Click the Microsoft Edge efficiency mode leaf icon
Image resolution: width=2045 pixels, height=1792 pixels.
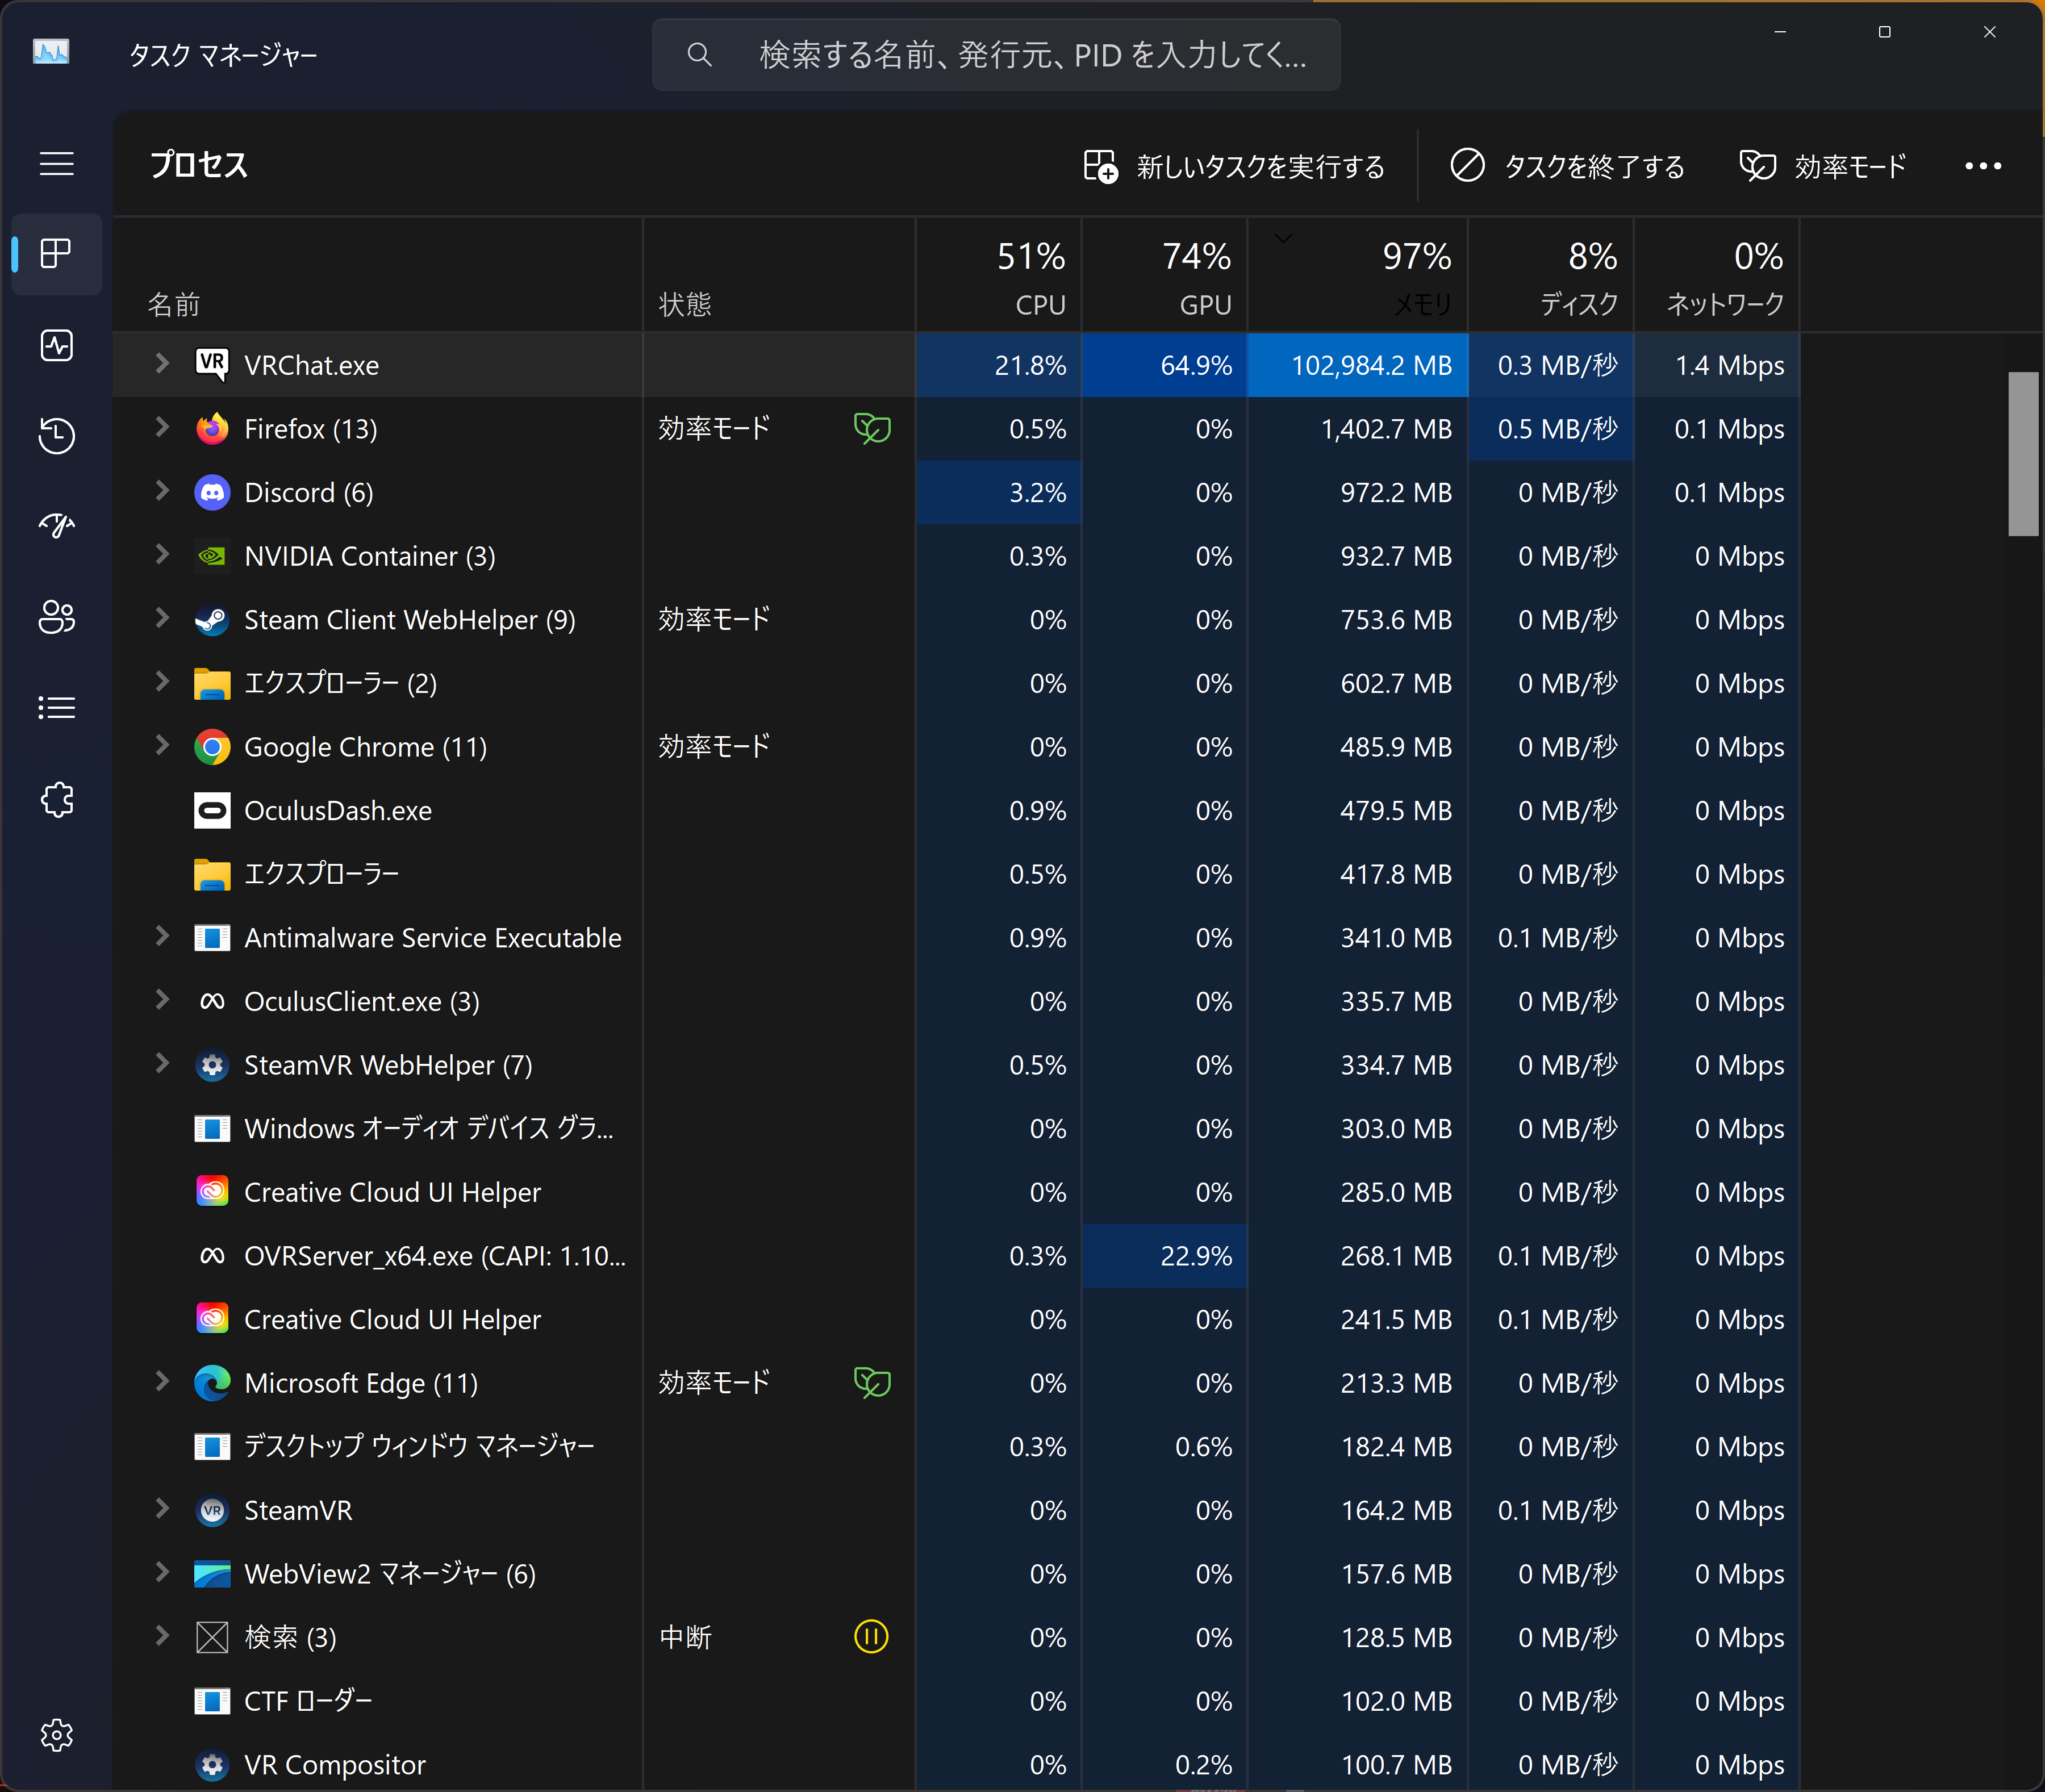pos(872,1383)
